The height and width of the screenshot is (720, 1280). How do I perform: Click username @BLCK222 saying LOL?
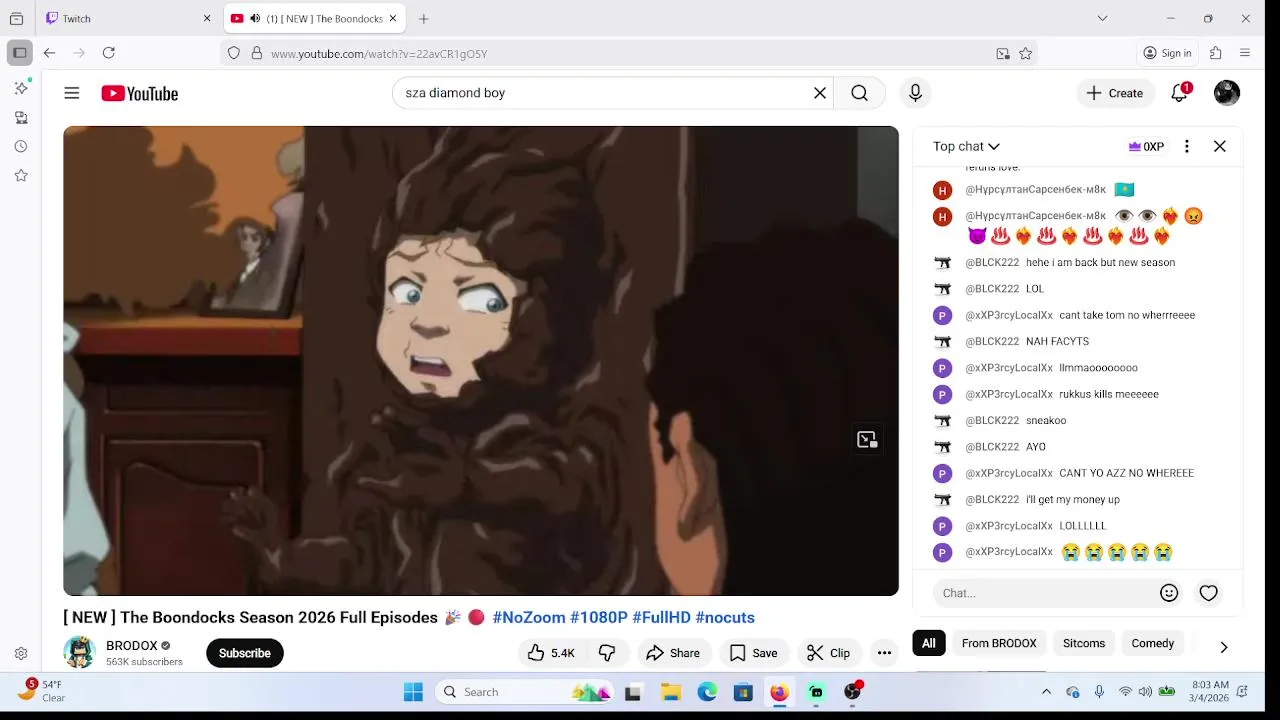pos(992,289)
